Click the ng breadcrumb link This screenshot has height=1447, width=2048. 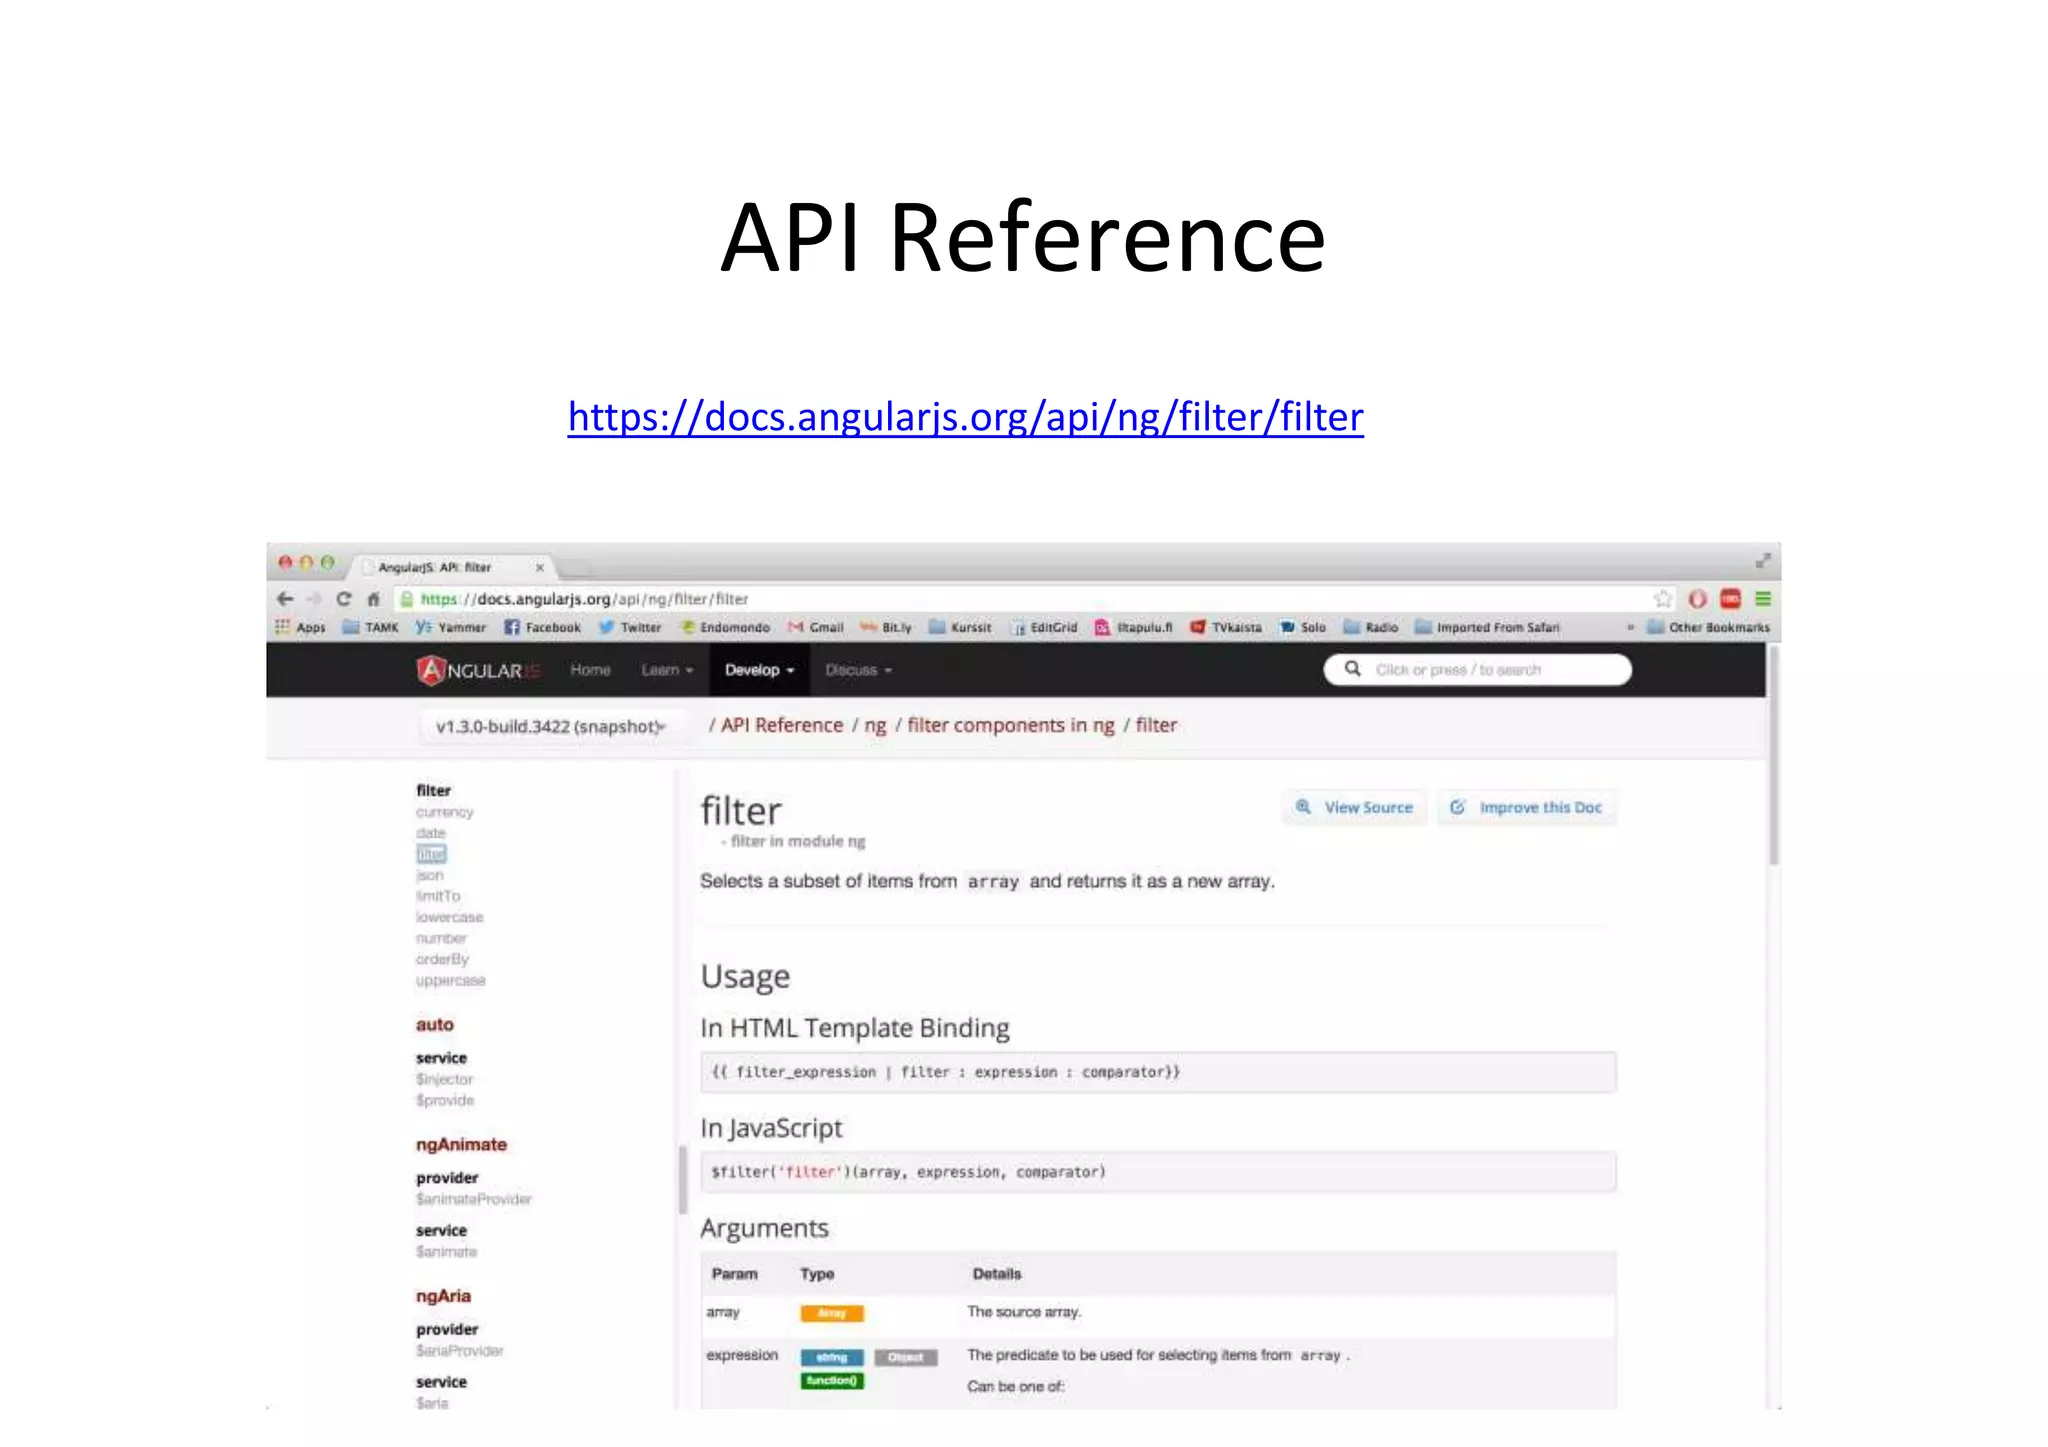pos(875,725)
